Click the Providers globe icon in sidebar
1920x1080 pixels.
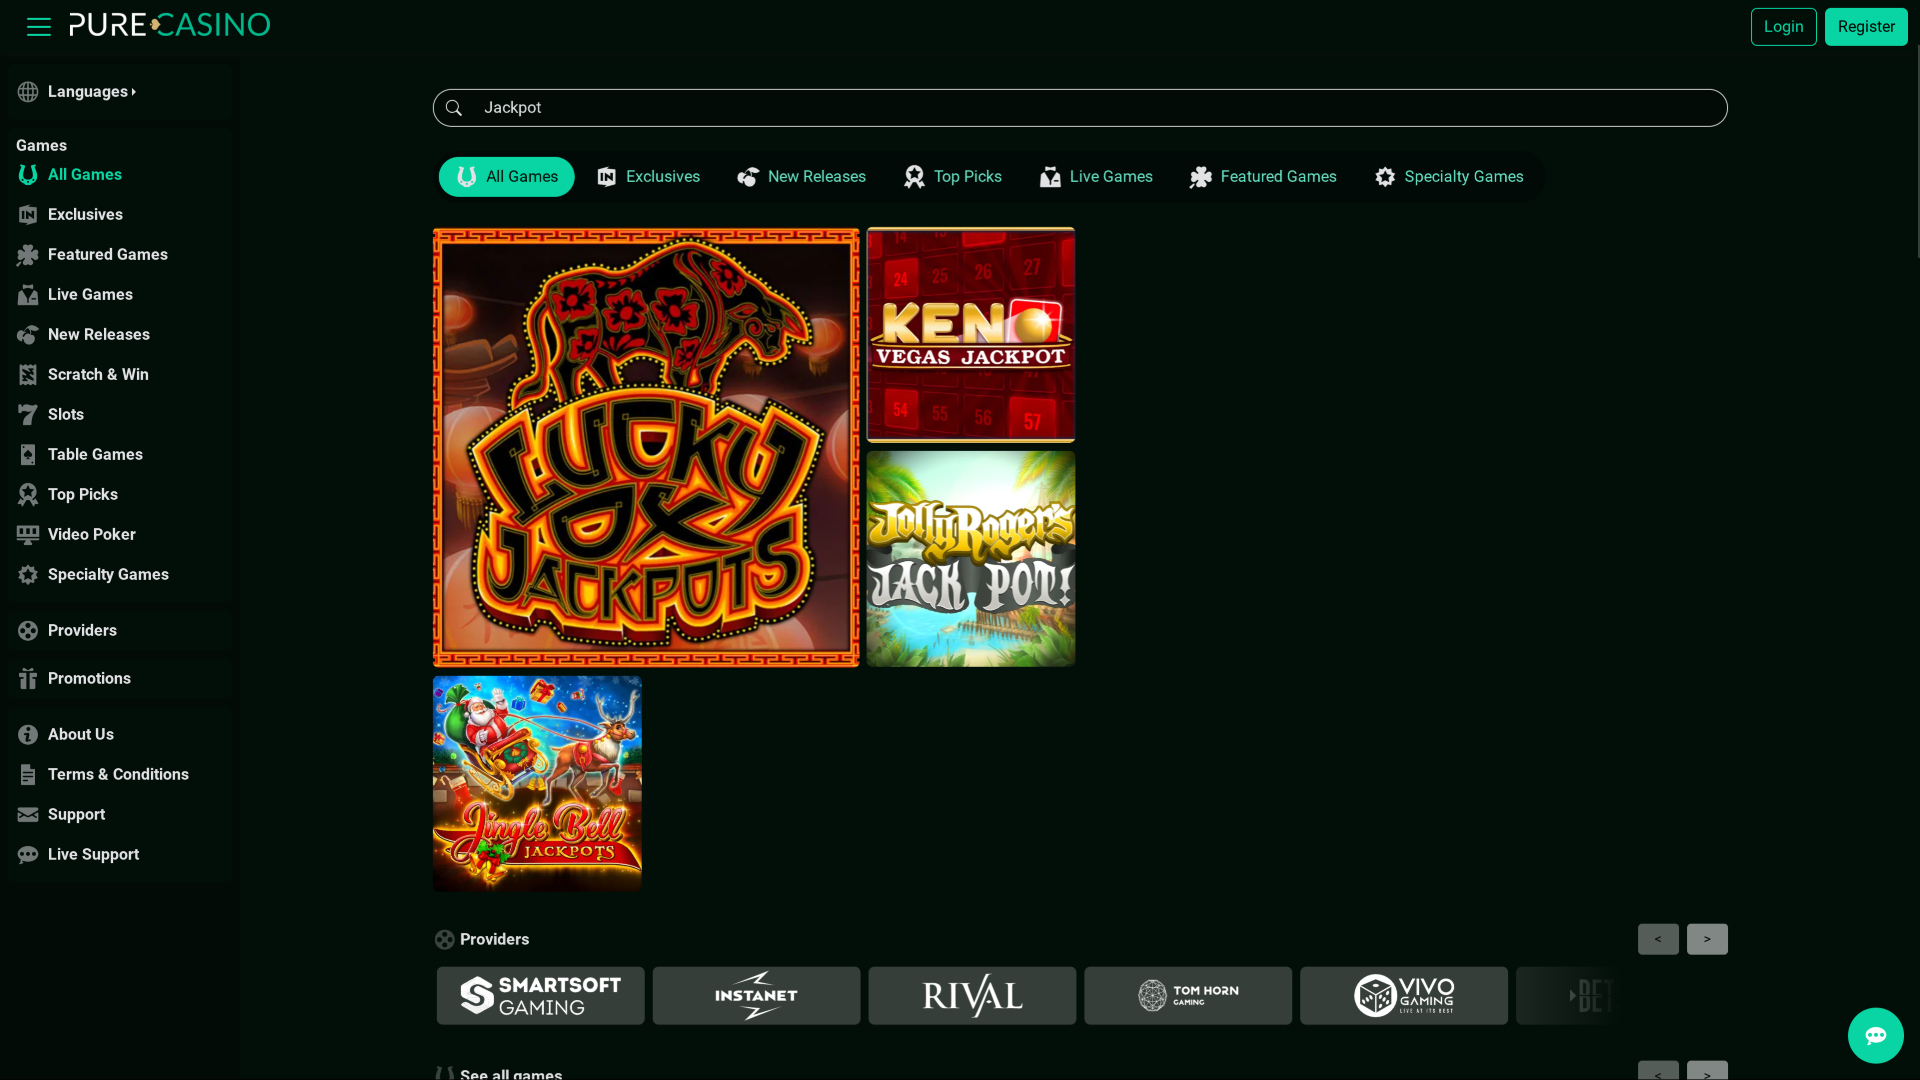[x=27, y=630]
